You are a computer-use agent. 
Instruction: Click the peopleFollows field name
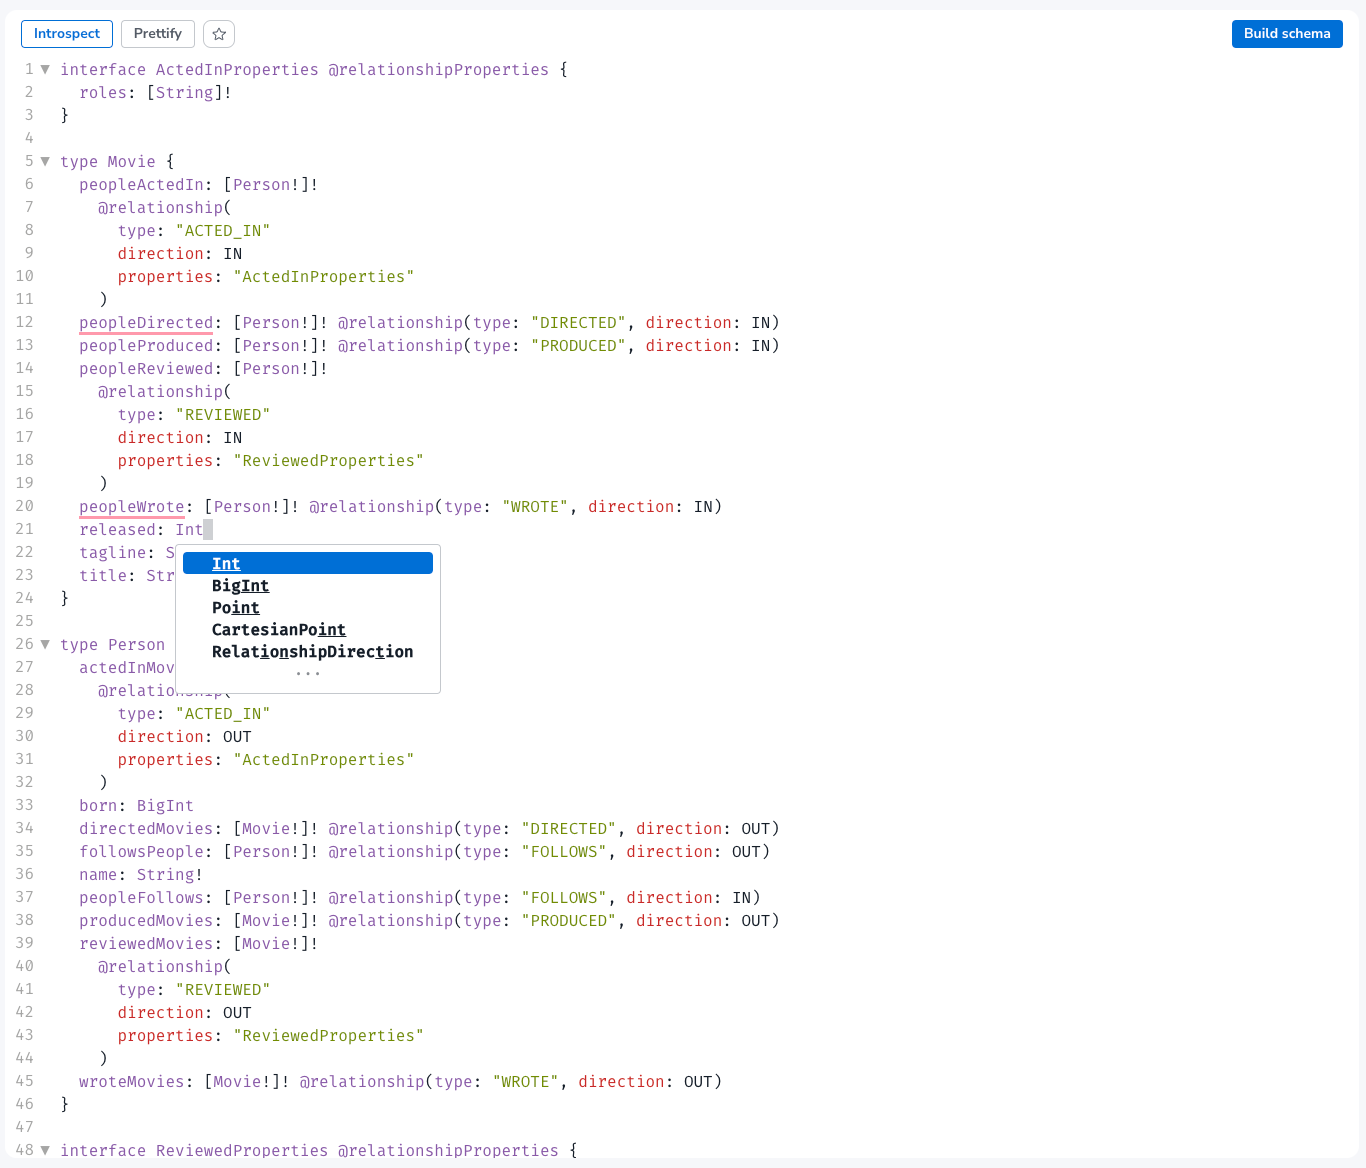tap(141, 898)
